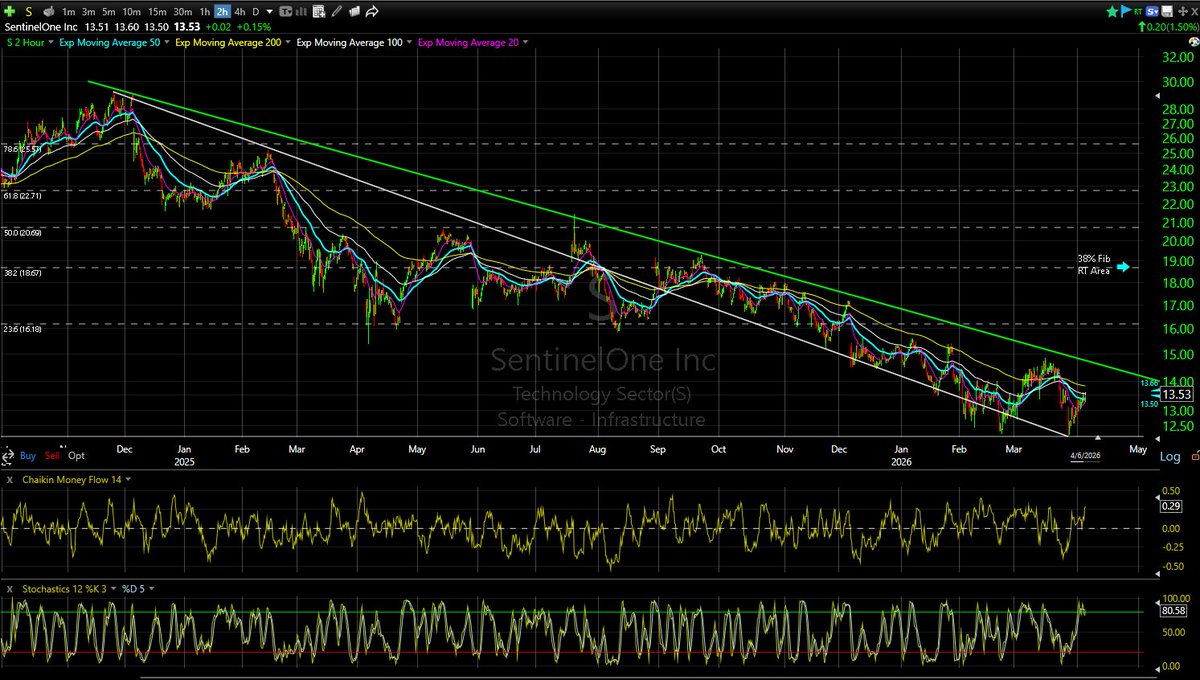This screenshot has height=680, width=1200.
Task: Open Exp Moving Average 50 dropdown
Action: click(167, 43)
